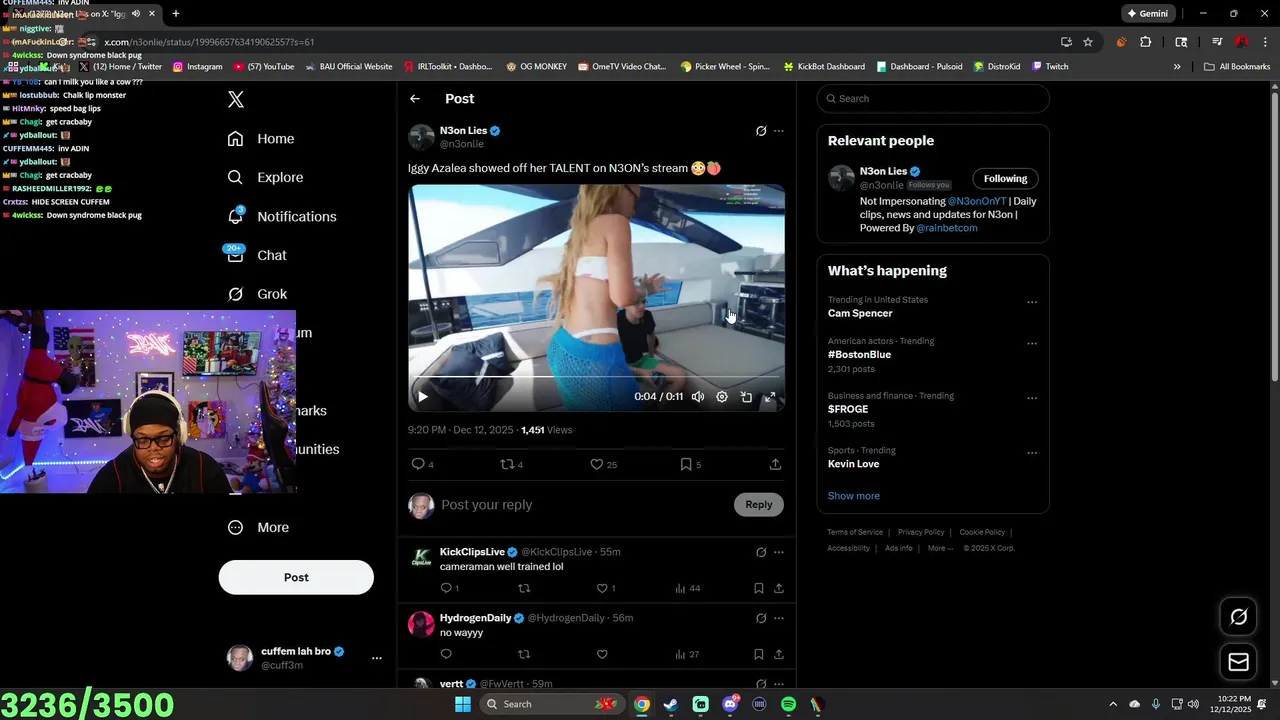This screenshot has height=720, width=1280.
Task: Toggle picture-in-picture on the video
Action: (x=746, y=397)
